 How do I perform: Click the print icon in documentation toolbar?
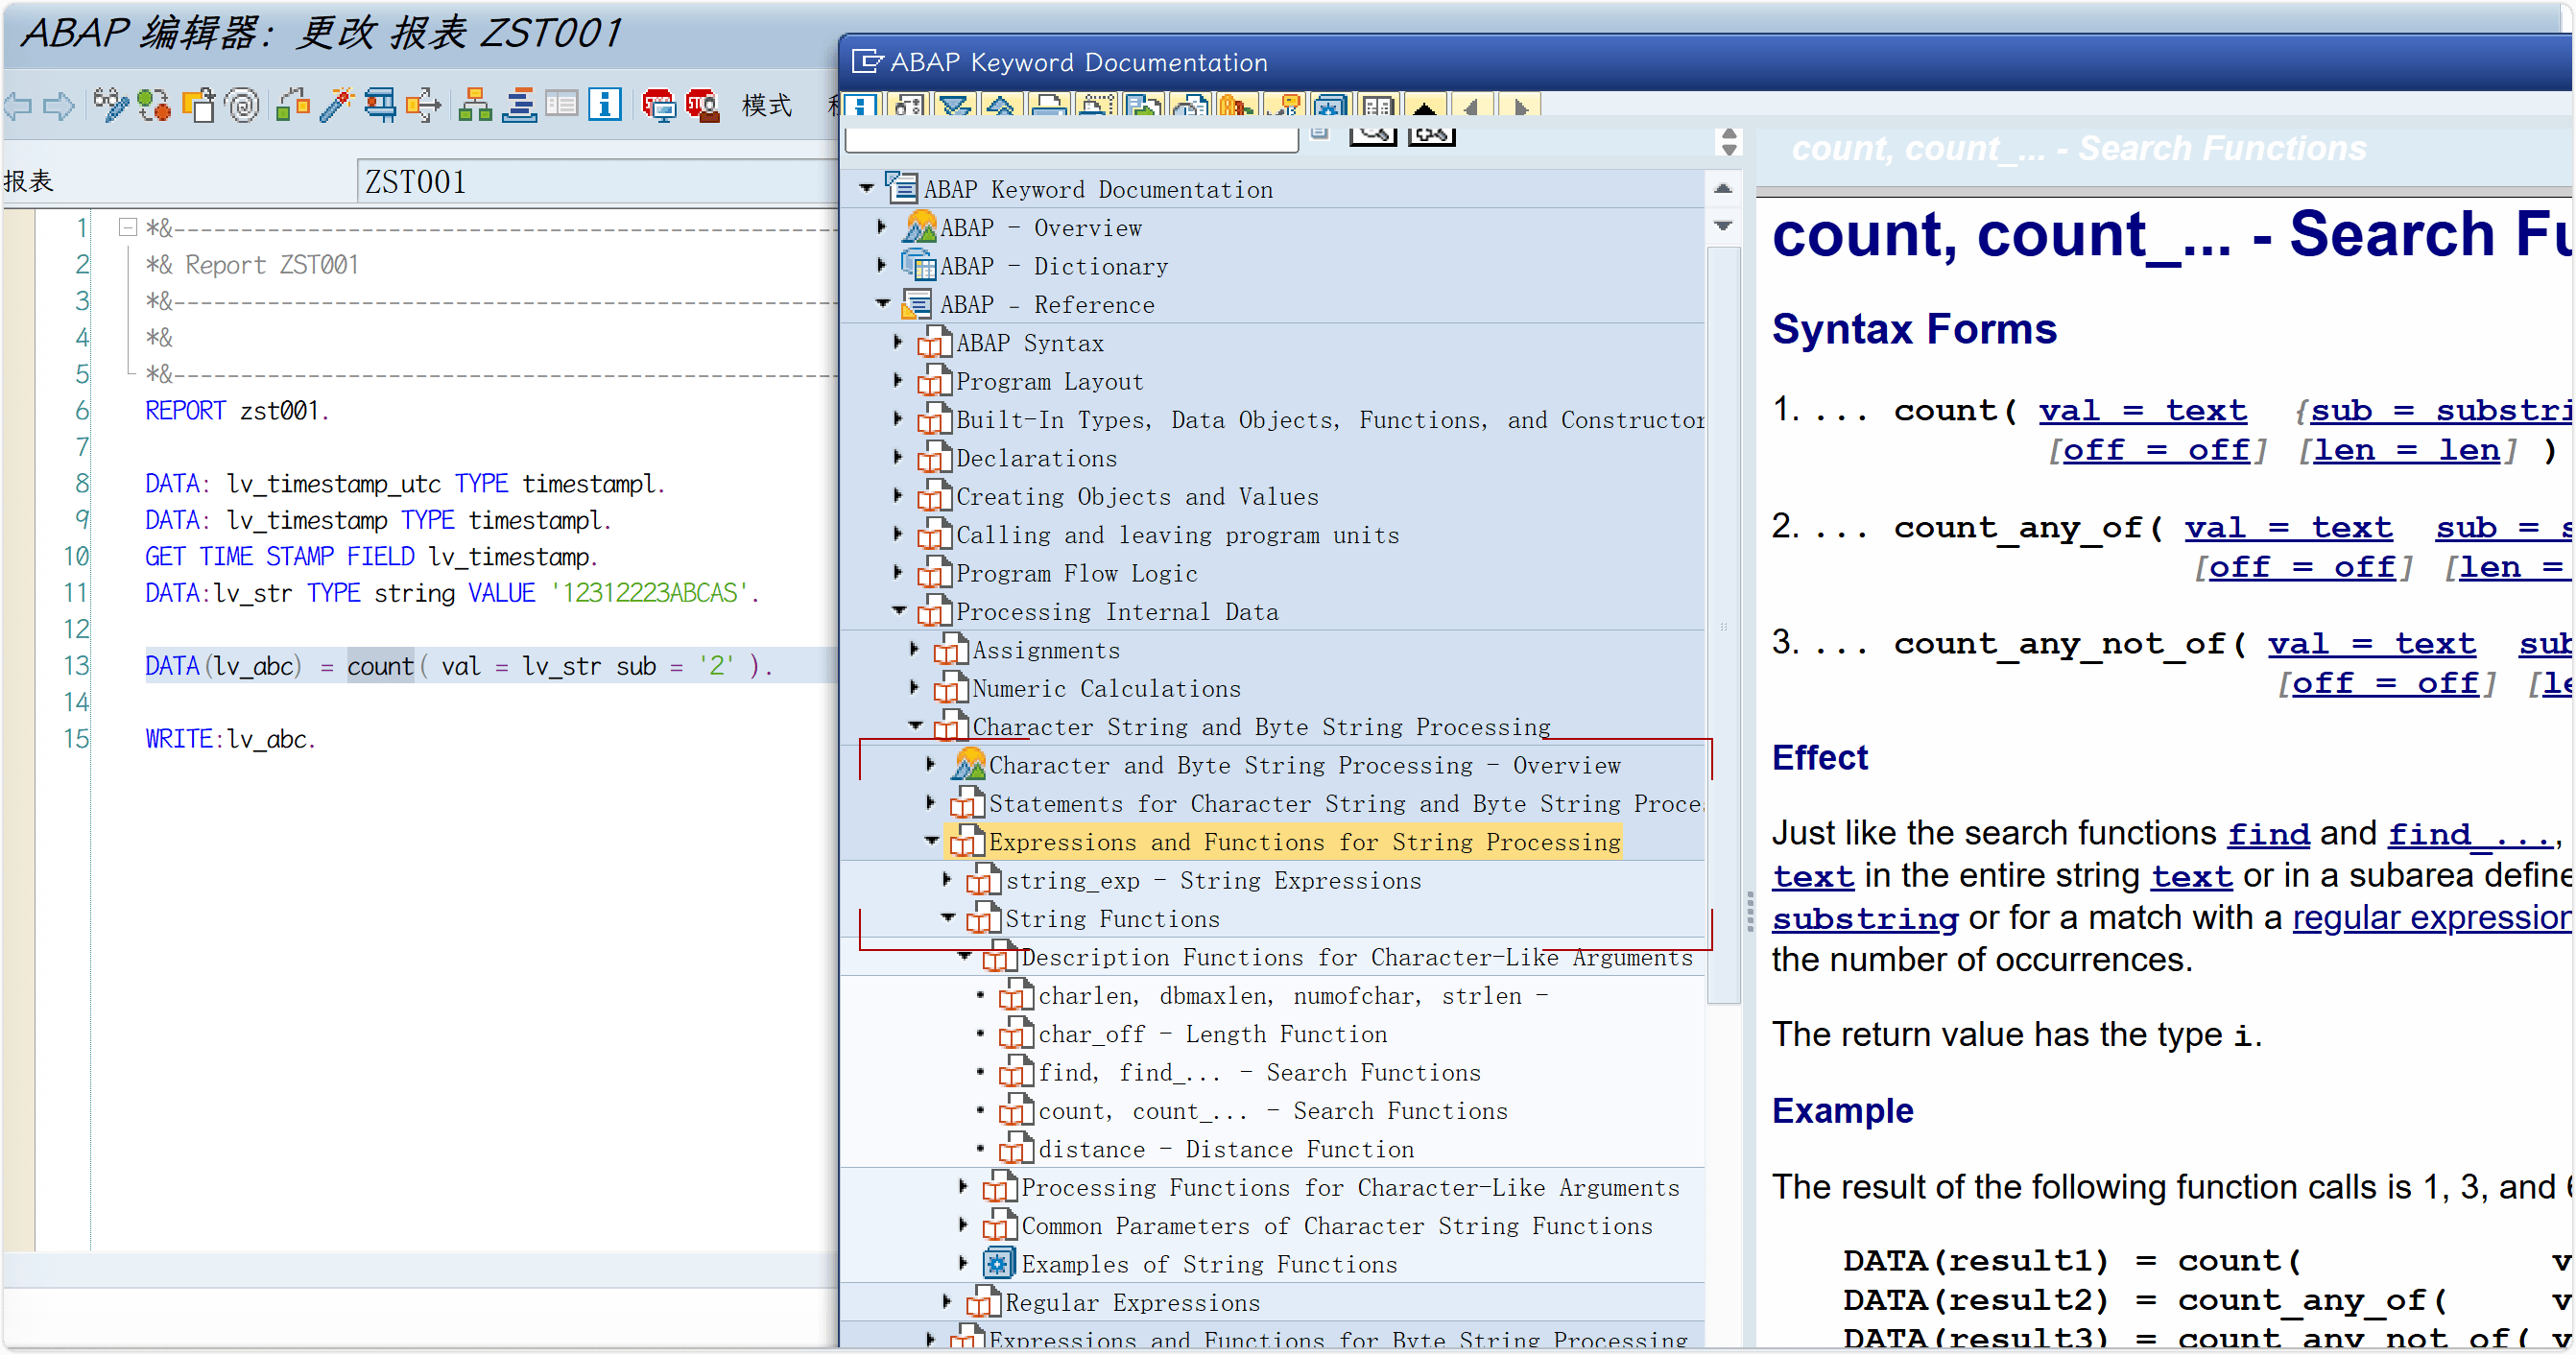point(1048,106)
